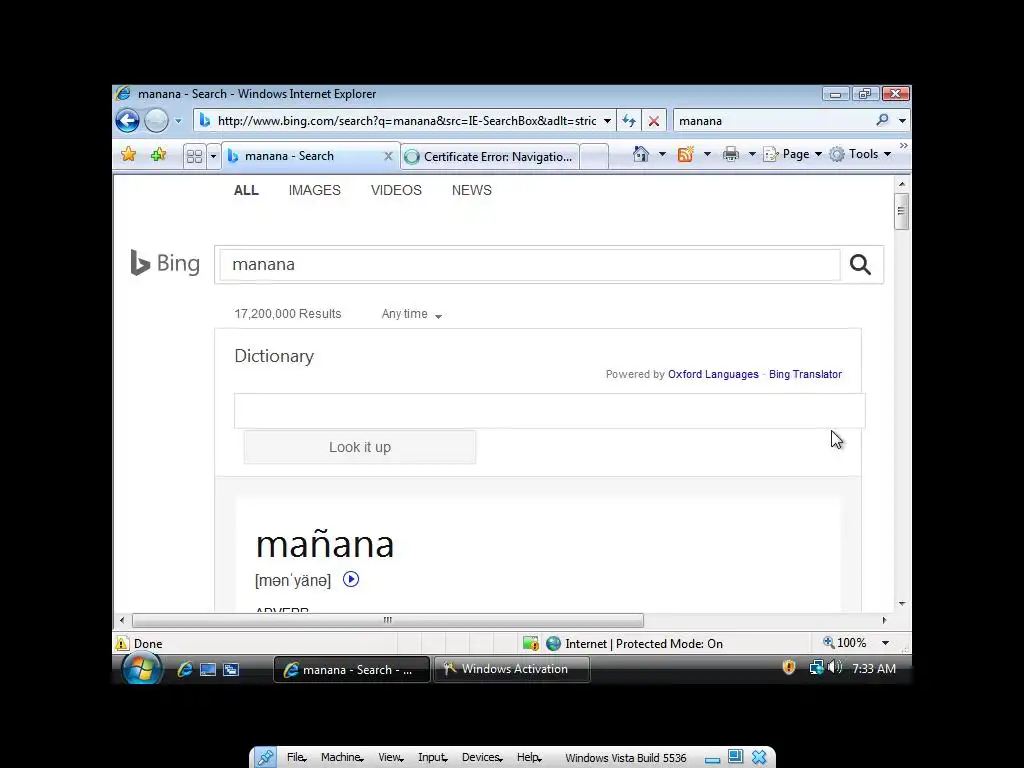Click the horizontal scrollbar right arrow
The height and width of the screenshot is (768, 1024).
click(x=884, y=620)
